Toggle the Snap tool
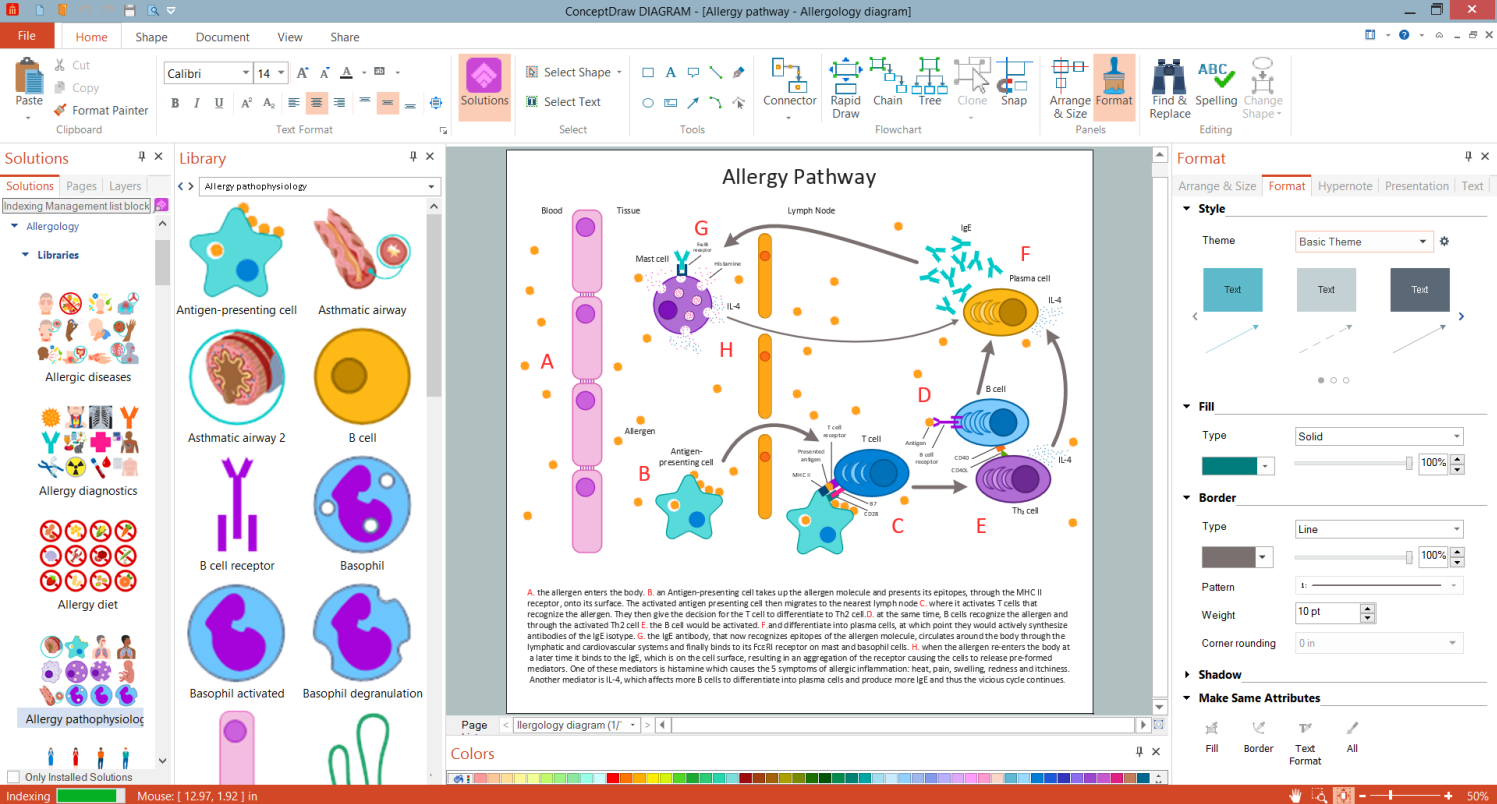The image size is (1497, 804). pos(1014,82)
